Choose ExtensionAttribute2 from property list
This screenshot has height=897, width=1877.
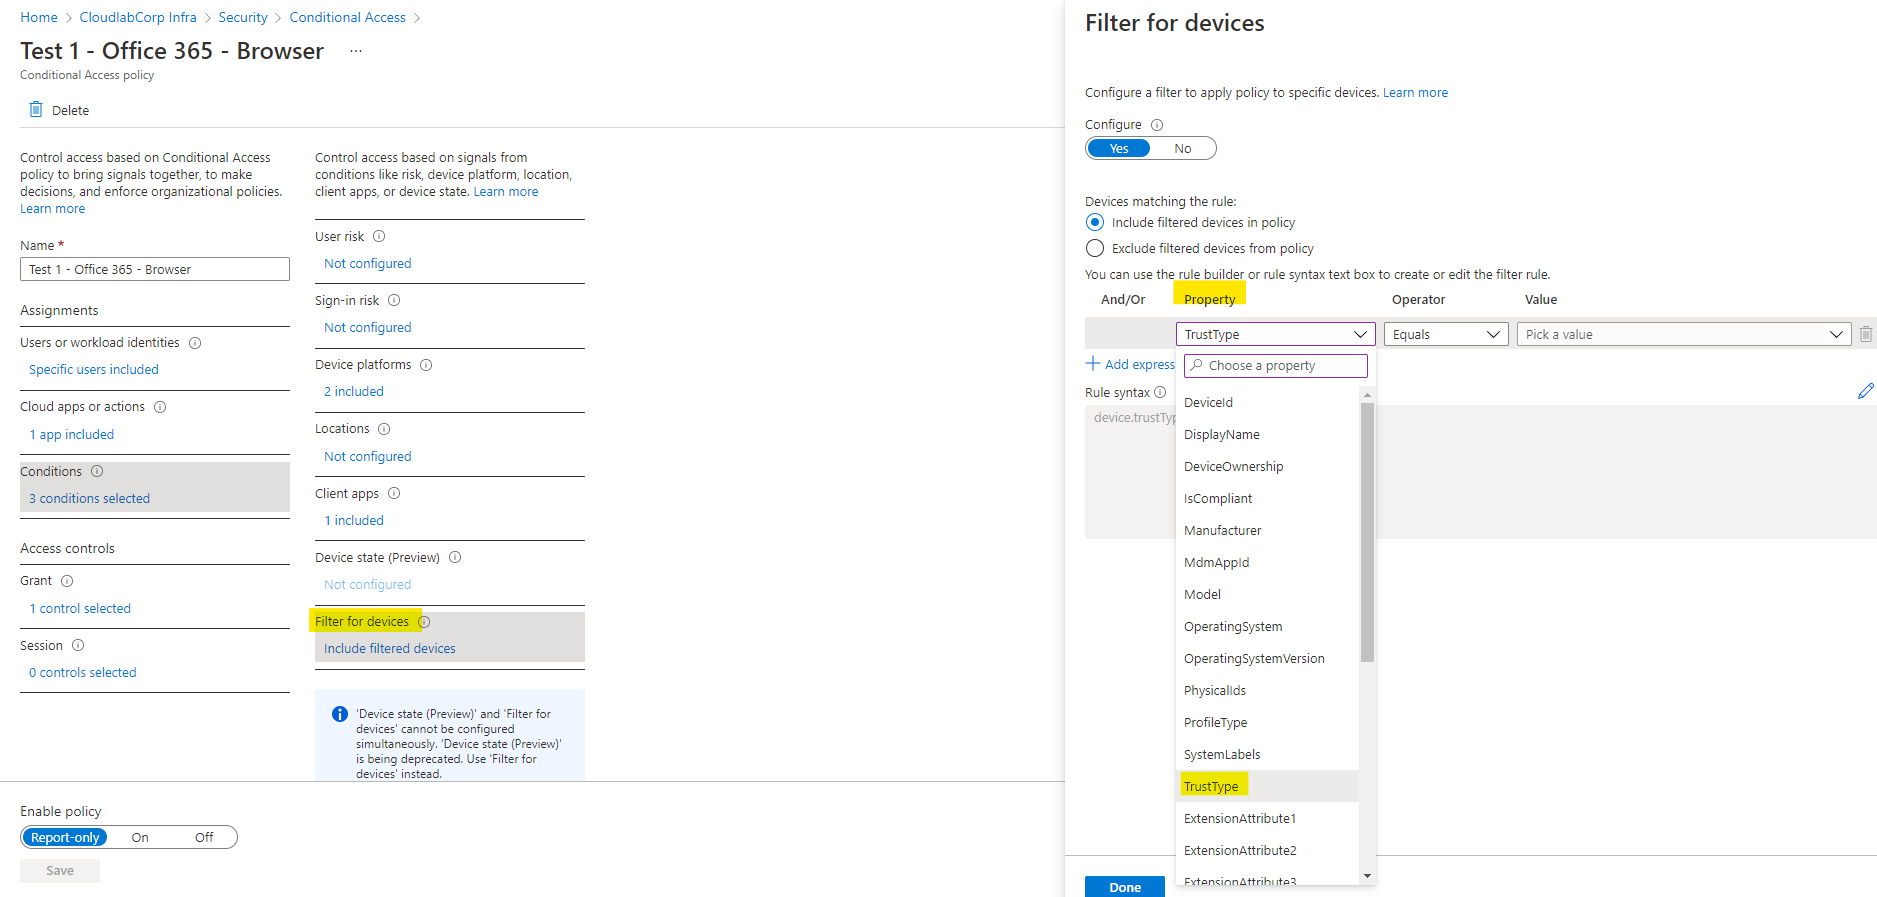point(1267,850)
